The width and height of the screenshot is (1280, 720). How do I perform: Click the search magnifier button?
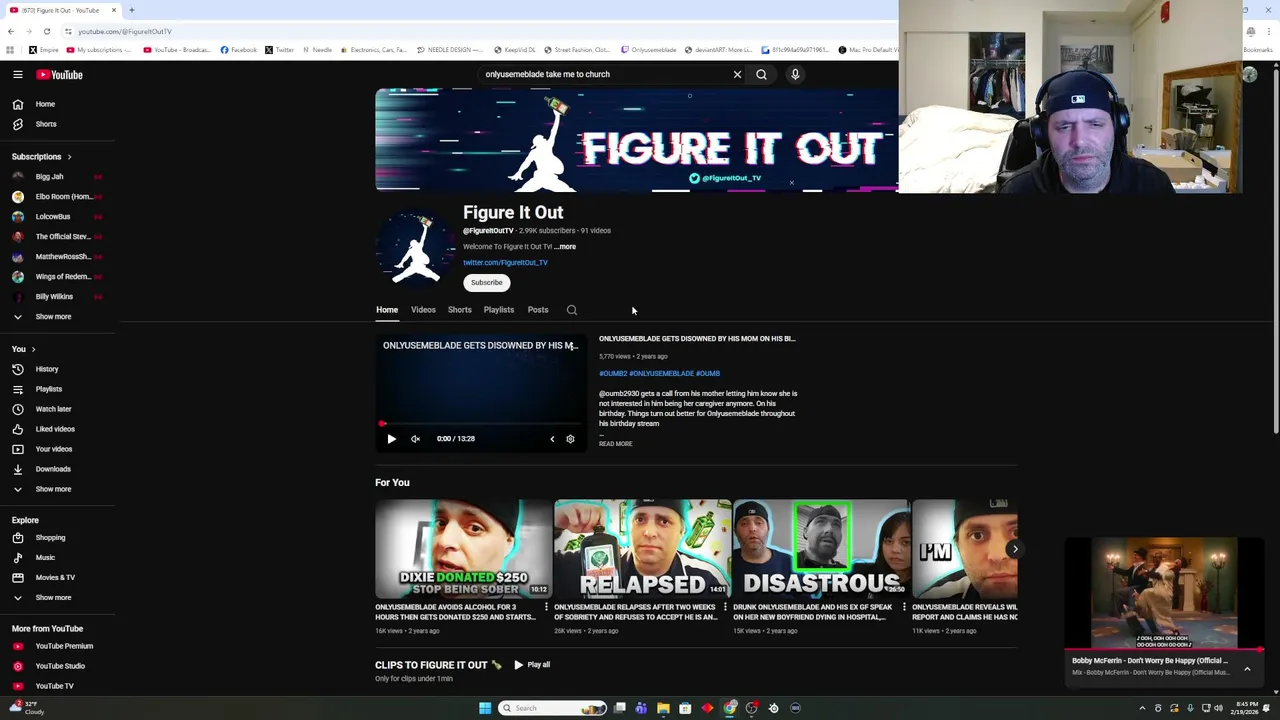point(761,74)
